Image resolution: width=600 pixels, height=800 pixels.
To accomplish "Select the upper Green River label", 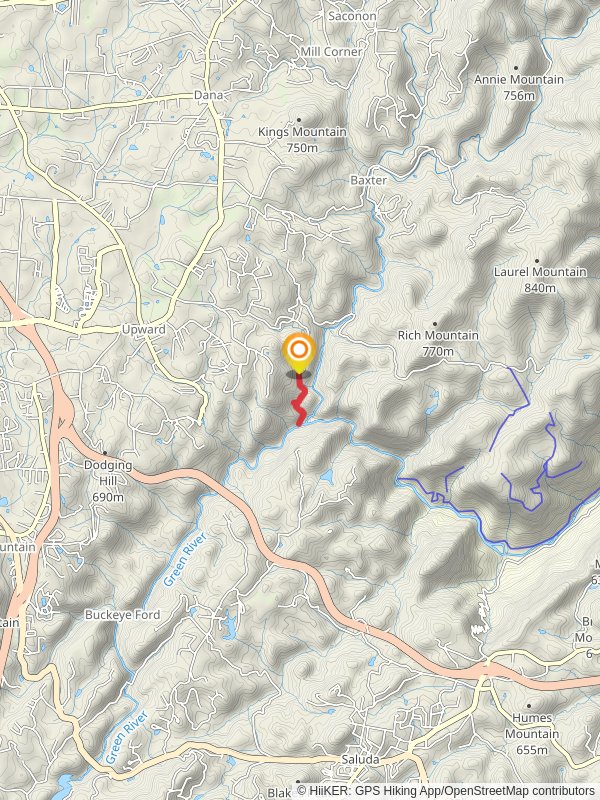I will coord(185,559).
